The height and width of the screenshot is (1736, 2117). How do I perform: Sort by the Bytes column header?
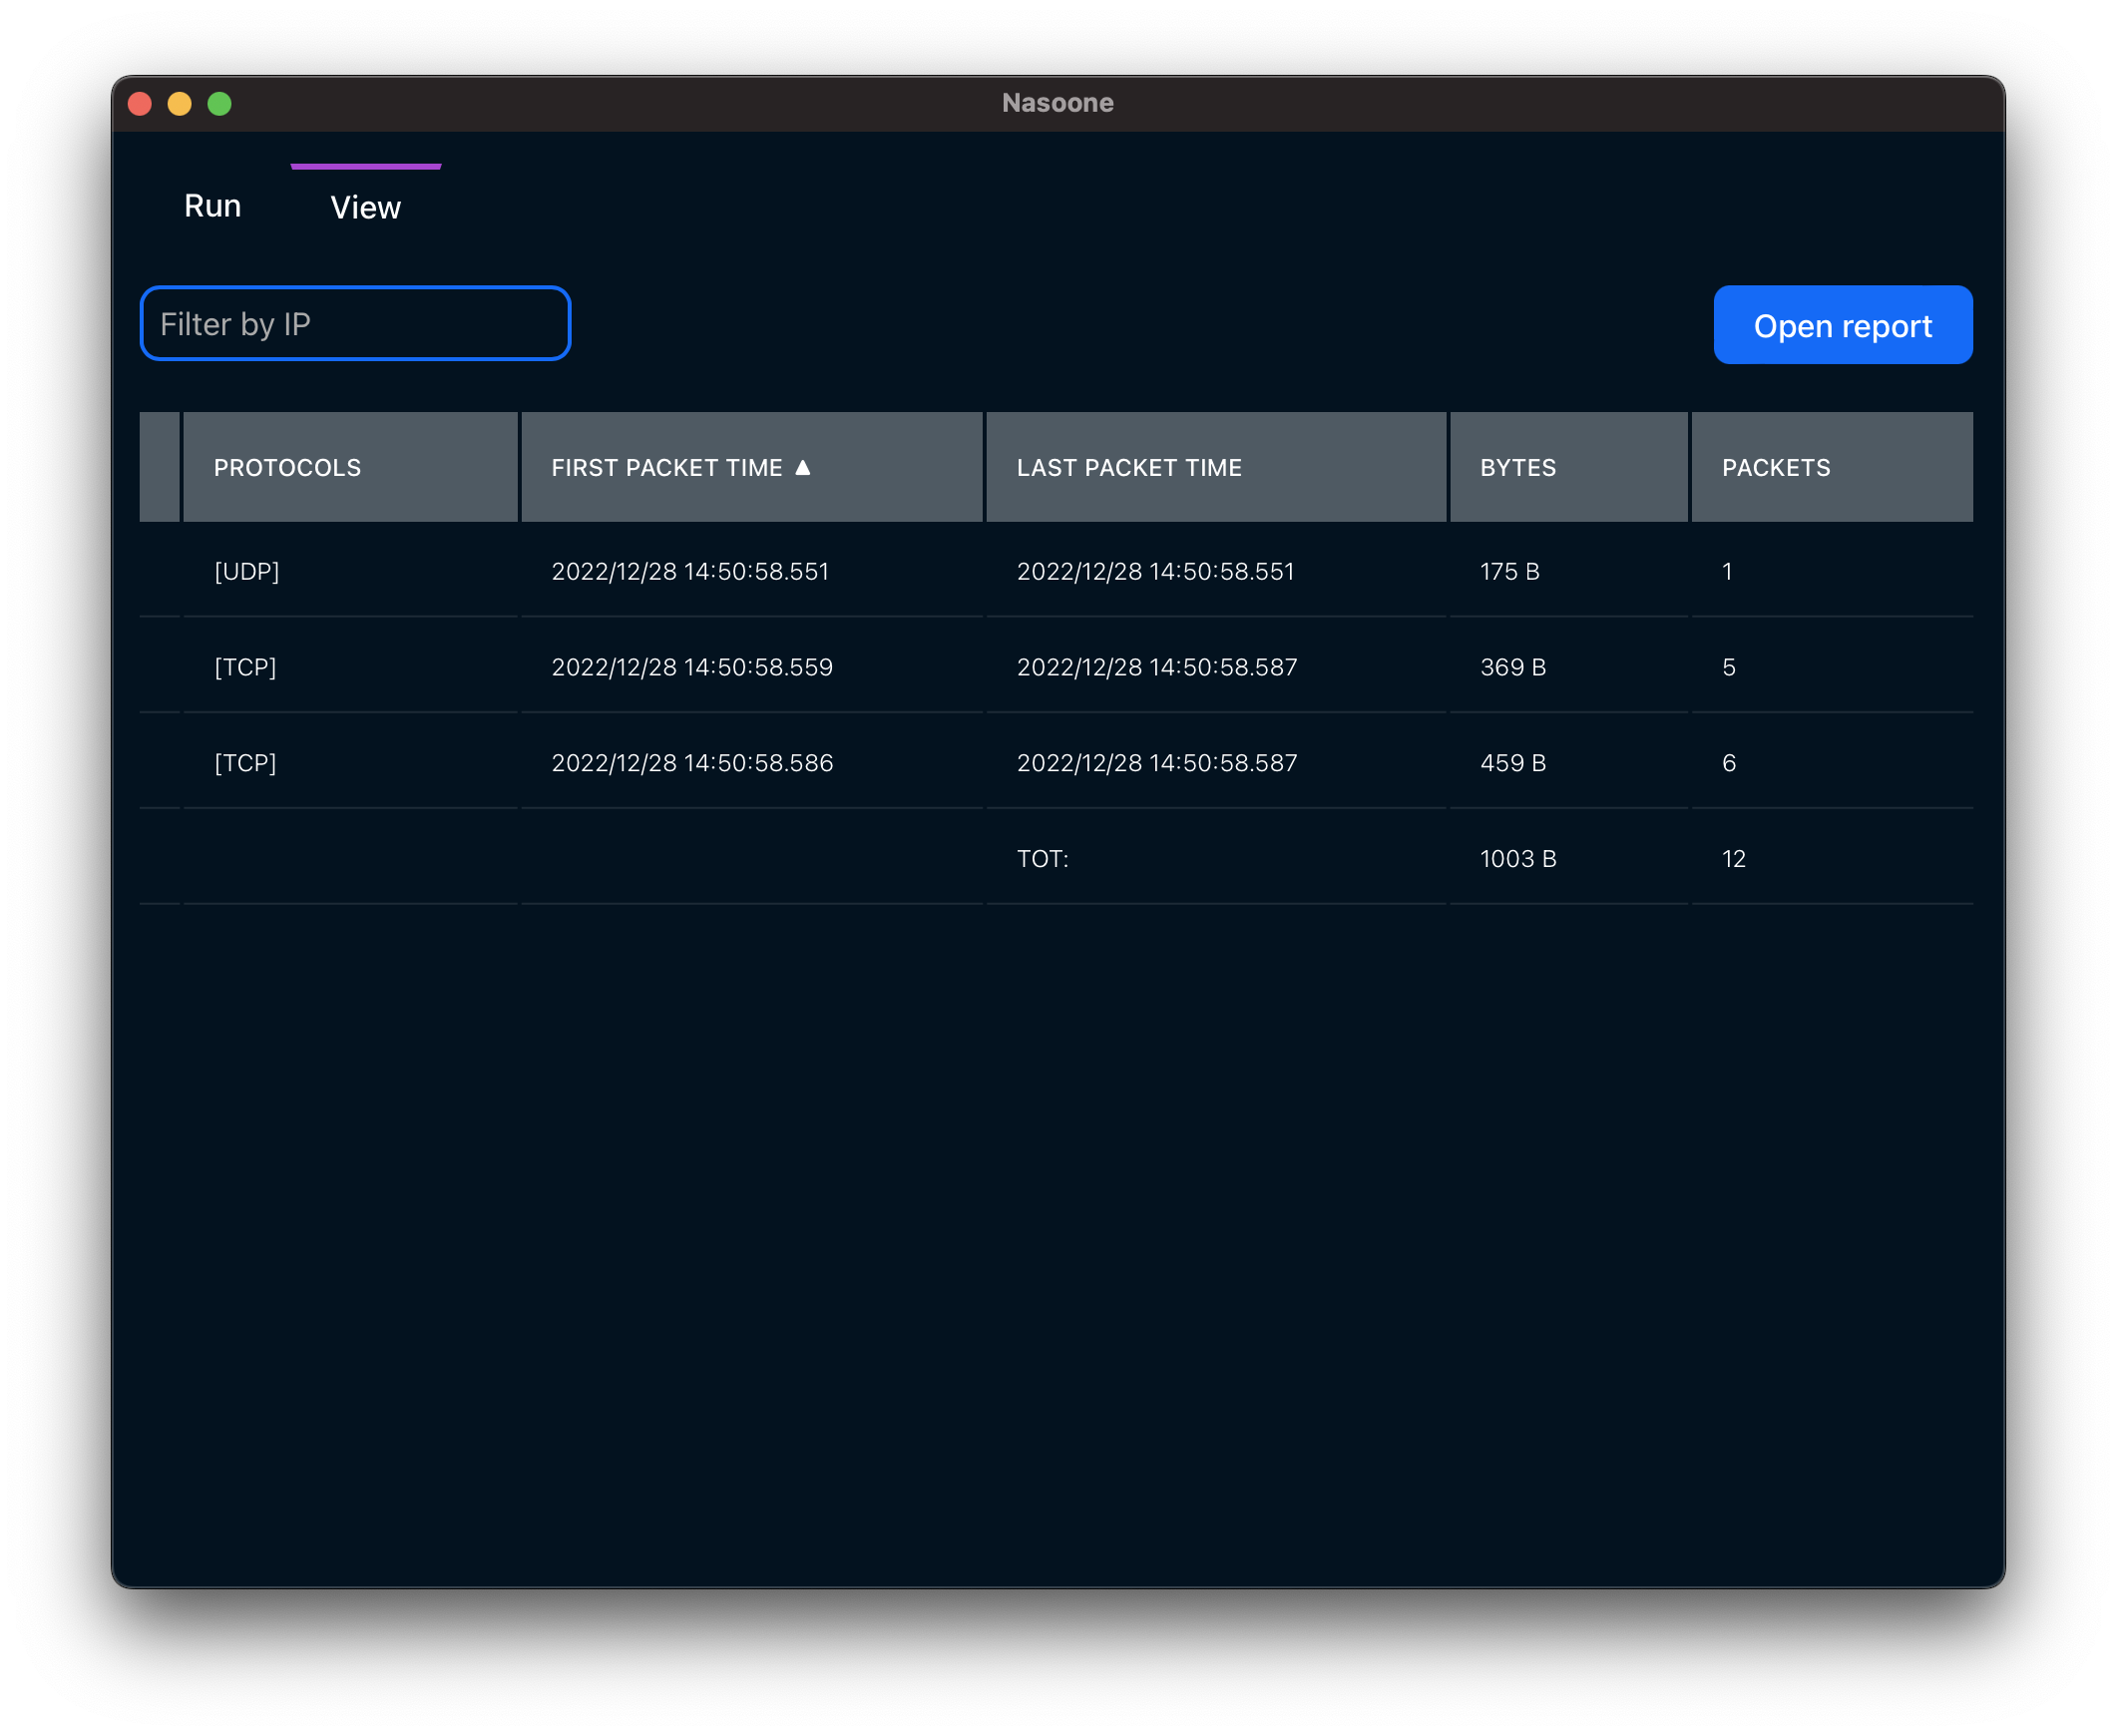coord(1517,468)
